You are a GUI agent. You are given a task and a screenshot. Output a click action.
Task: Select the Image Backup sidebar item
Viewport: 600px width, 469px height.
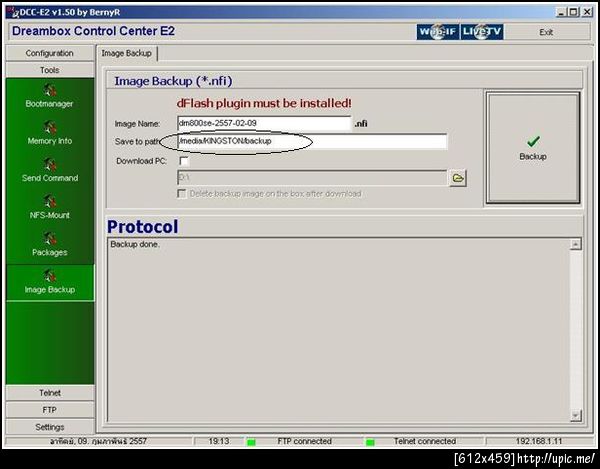(50, 283)
